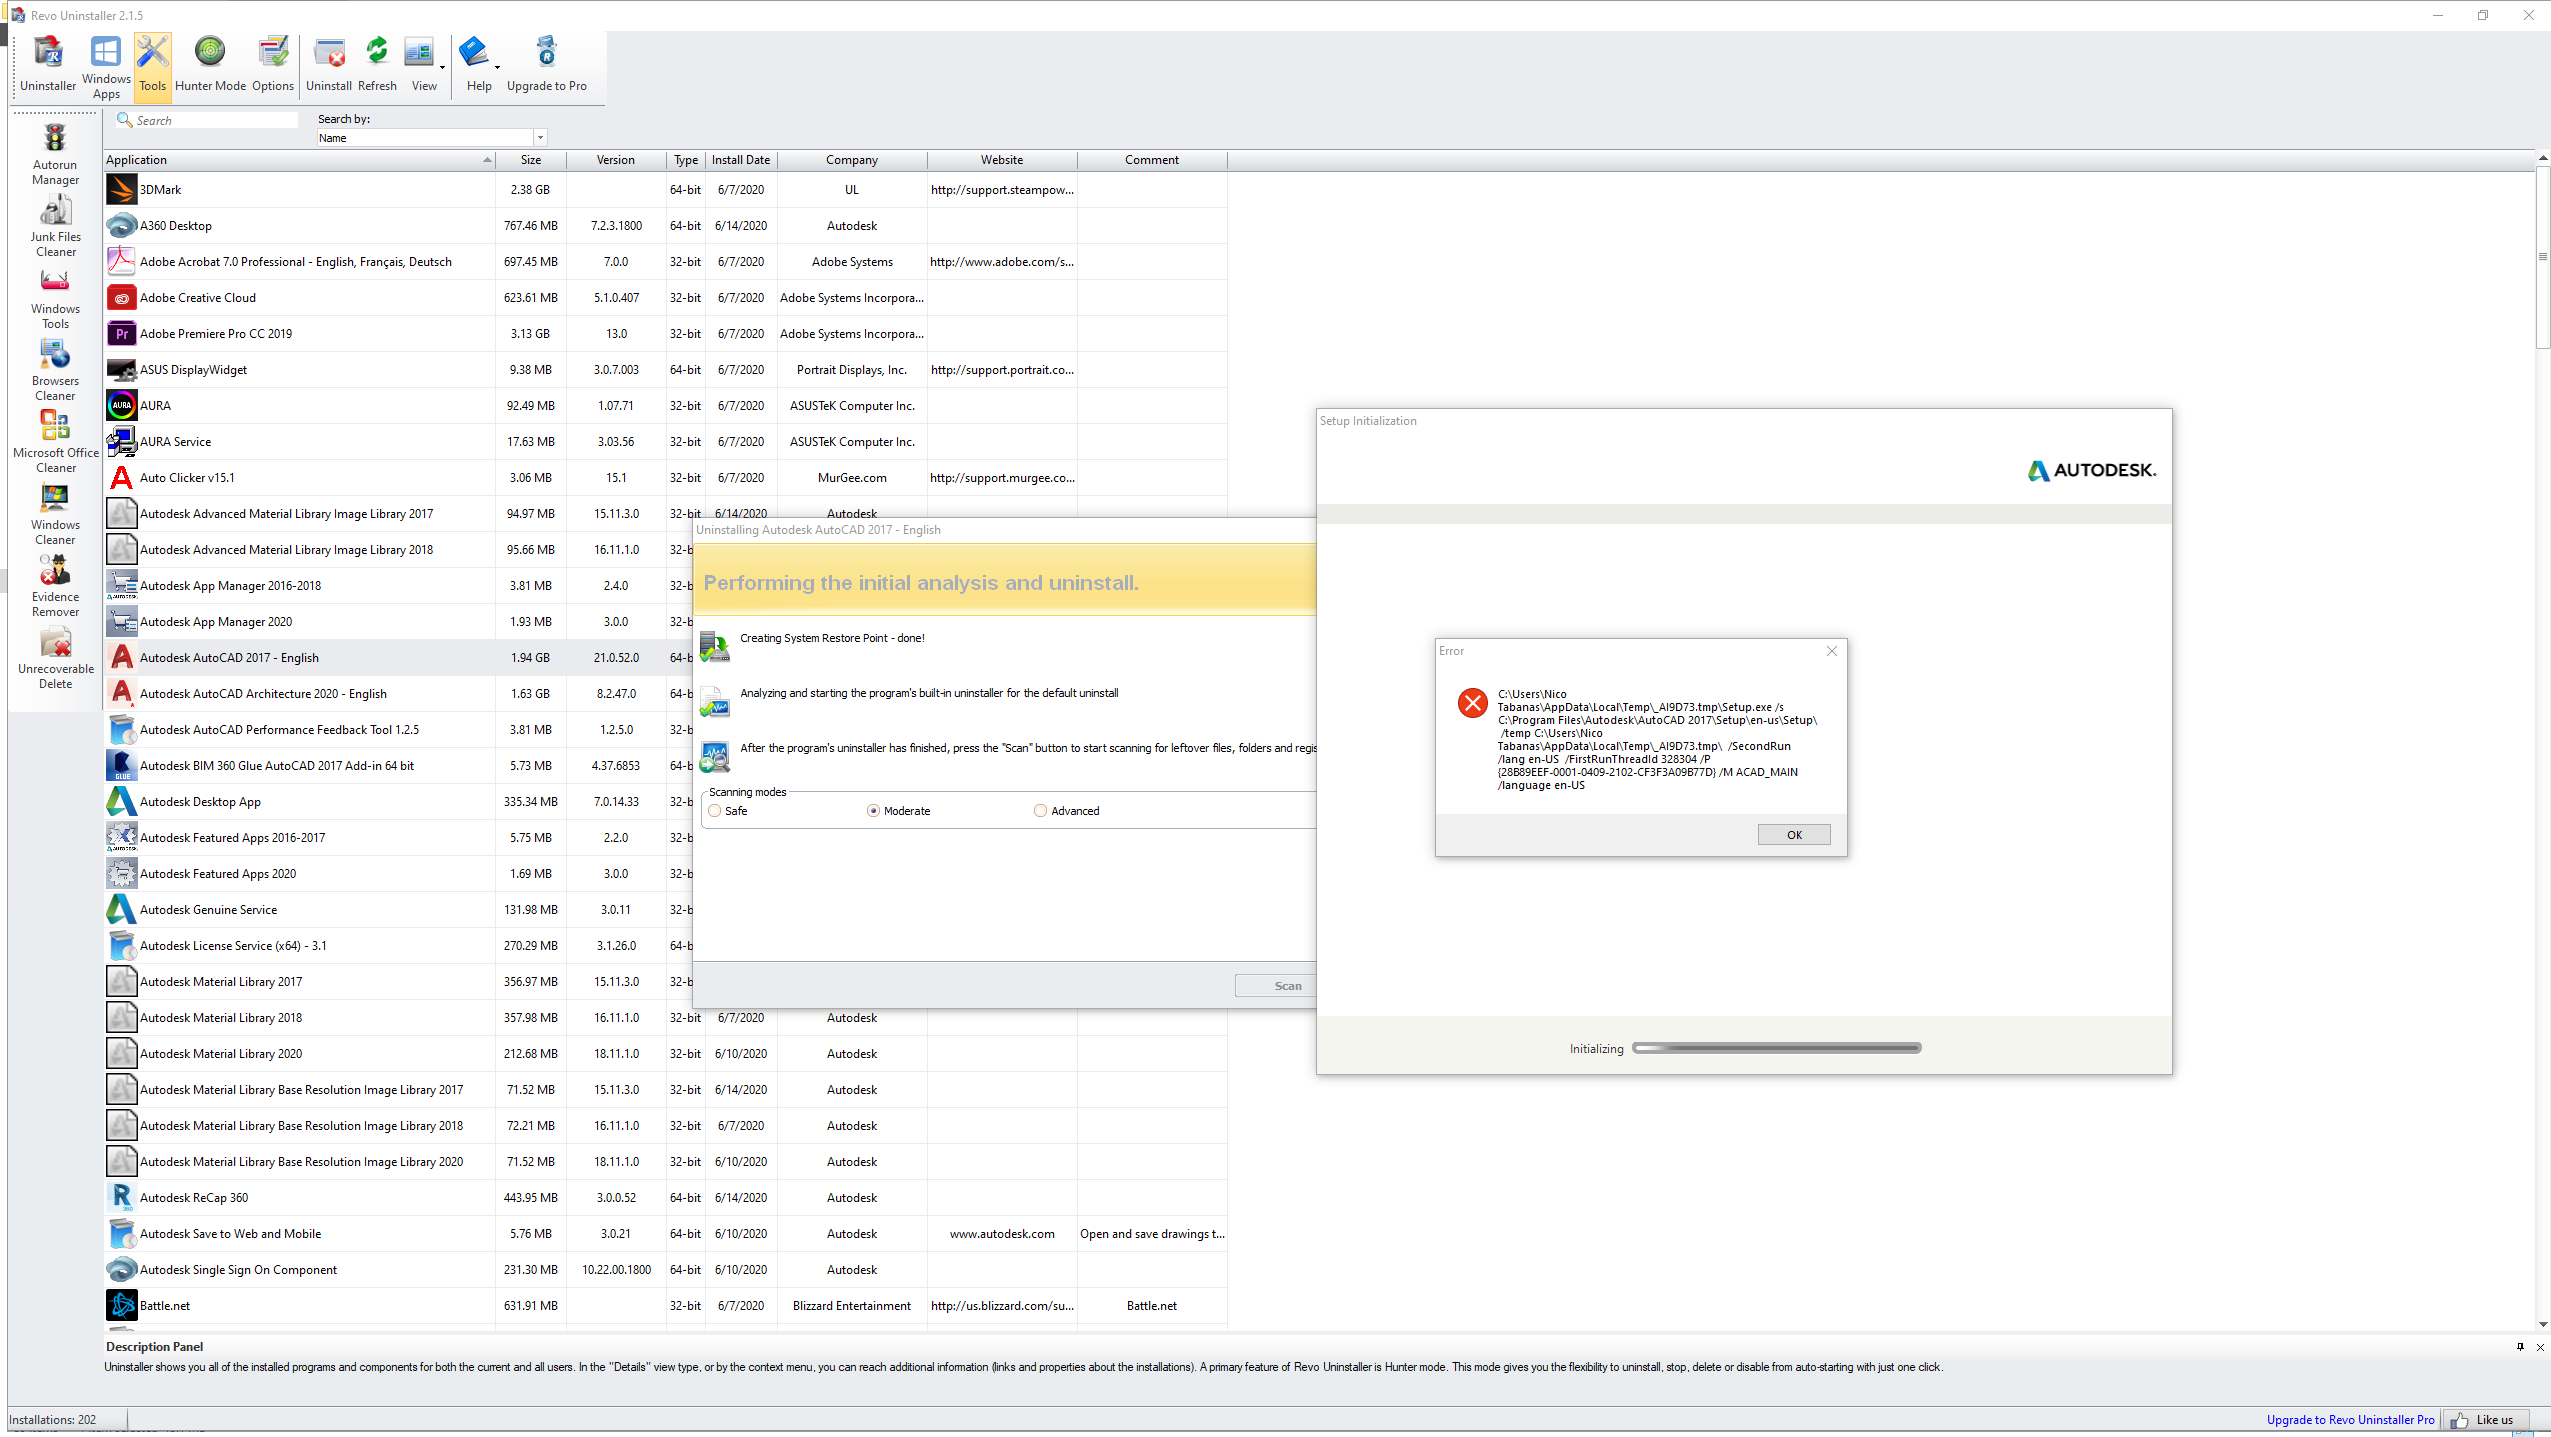
Task: Click the Adobe Premiere Pro CC 2019 icon
Action: (x=122, y=333)
